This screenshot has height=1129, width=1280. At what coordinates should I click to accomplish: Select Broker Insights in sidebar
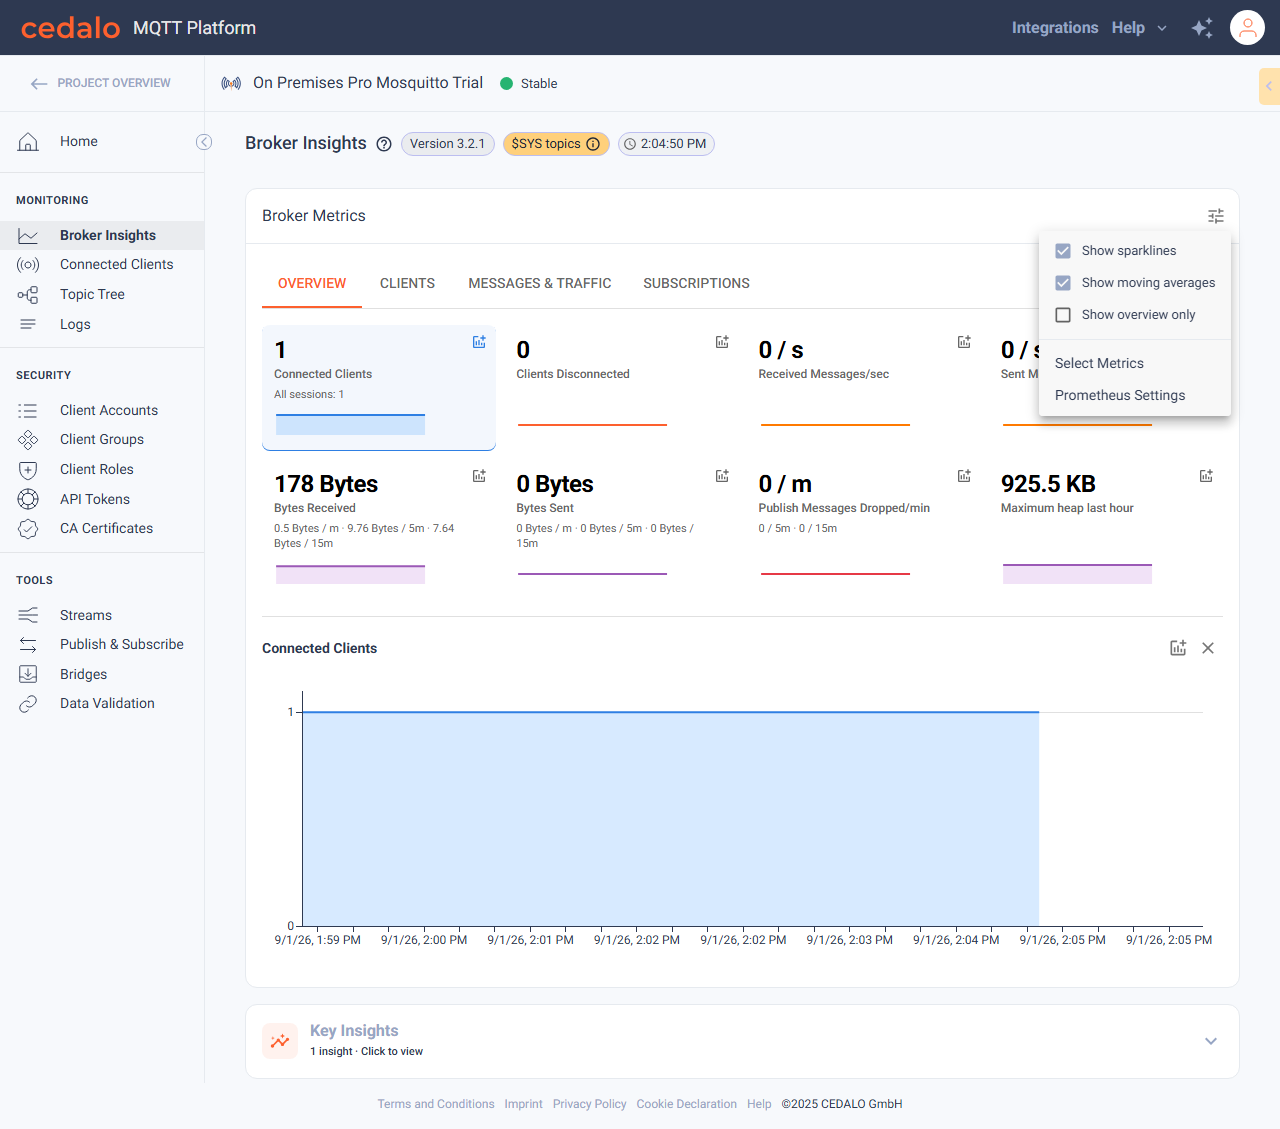(102, 236)
